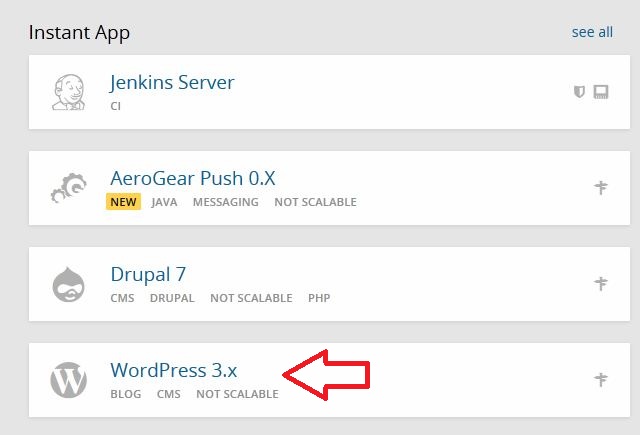Image resolution: width=640 pixels, height=435 pixels.
Task: Click the CMS tag under WordPress 3.x
Action: (x=169, y=394)
